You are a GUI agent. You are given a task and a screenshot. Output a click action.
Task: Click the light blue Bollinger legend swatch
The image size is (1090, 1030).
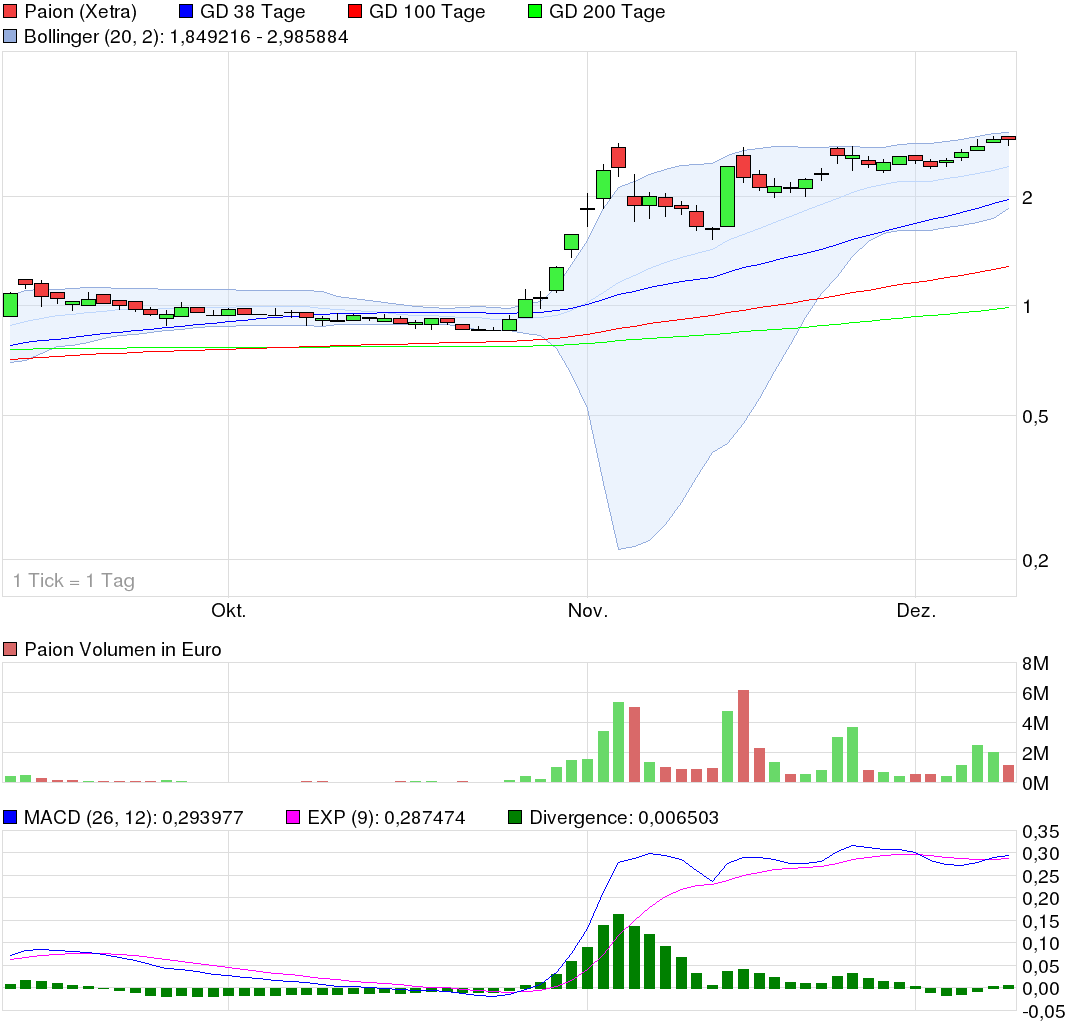10,37
